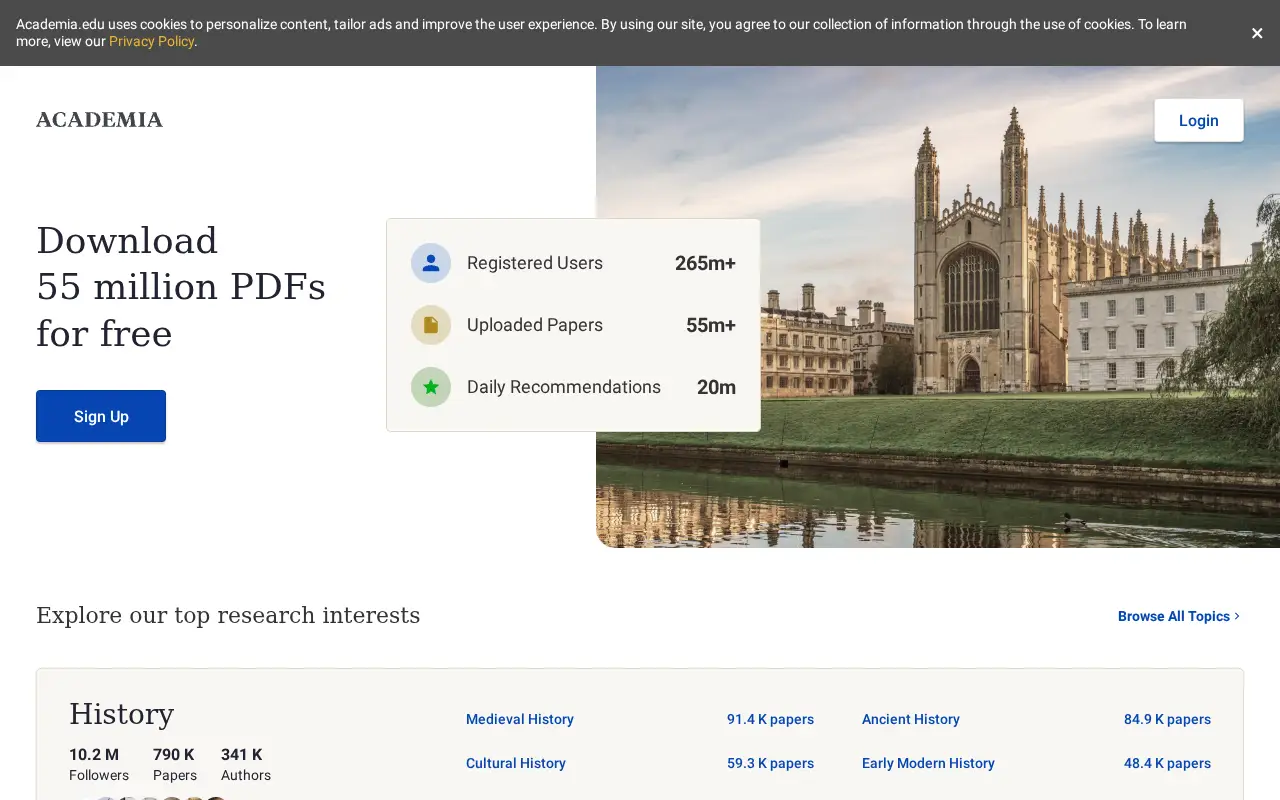
Task: Click the 59.3 K papers link
Action: point(770,763)
